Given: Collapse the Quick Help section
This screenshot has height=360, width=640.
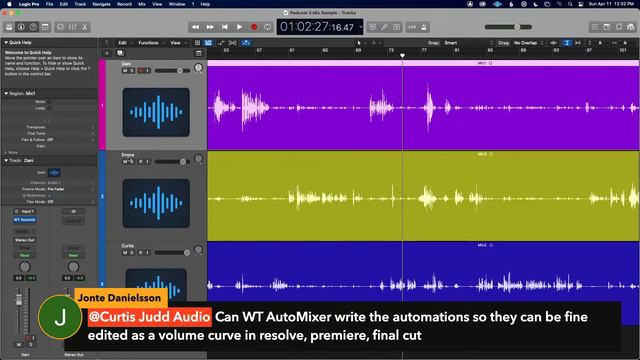Looking at the screenshot, I should pyautogui.click(x=6, y=42).
